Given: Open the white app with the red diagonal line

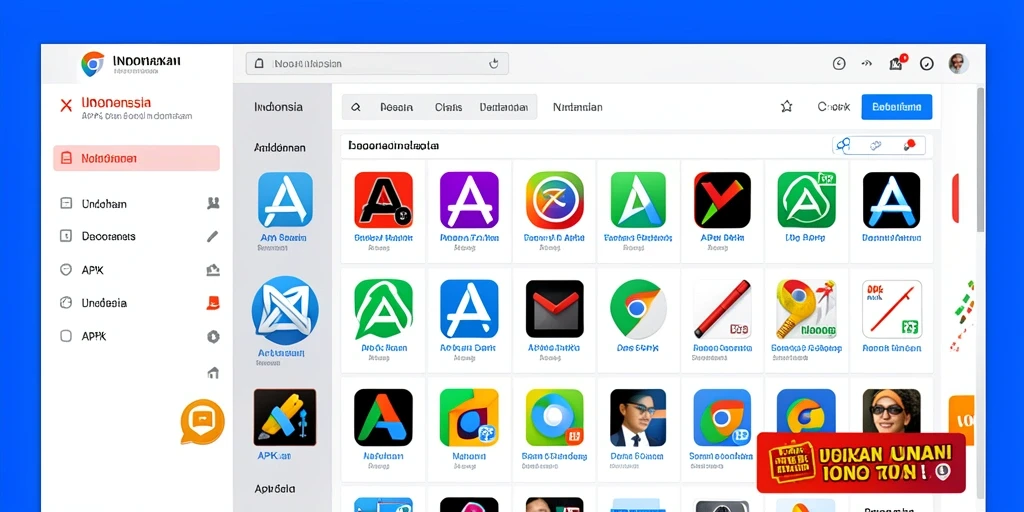Looking at the screenshot, I should tap(892, 309).
